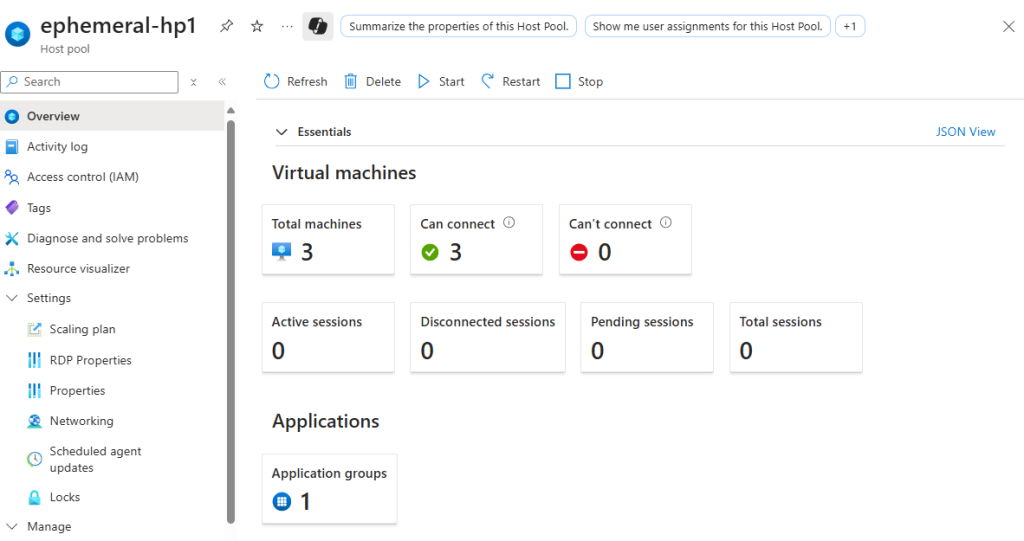Click the host pool resource icon
1024x541 pixels.
pyautogui.click(x=18, y=34)
